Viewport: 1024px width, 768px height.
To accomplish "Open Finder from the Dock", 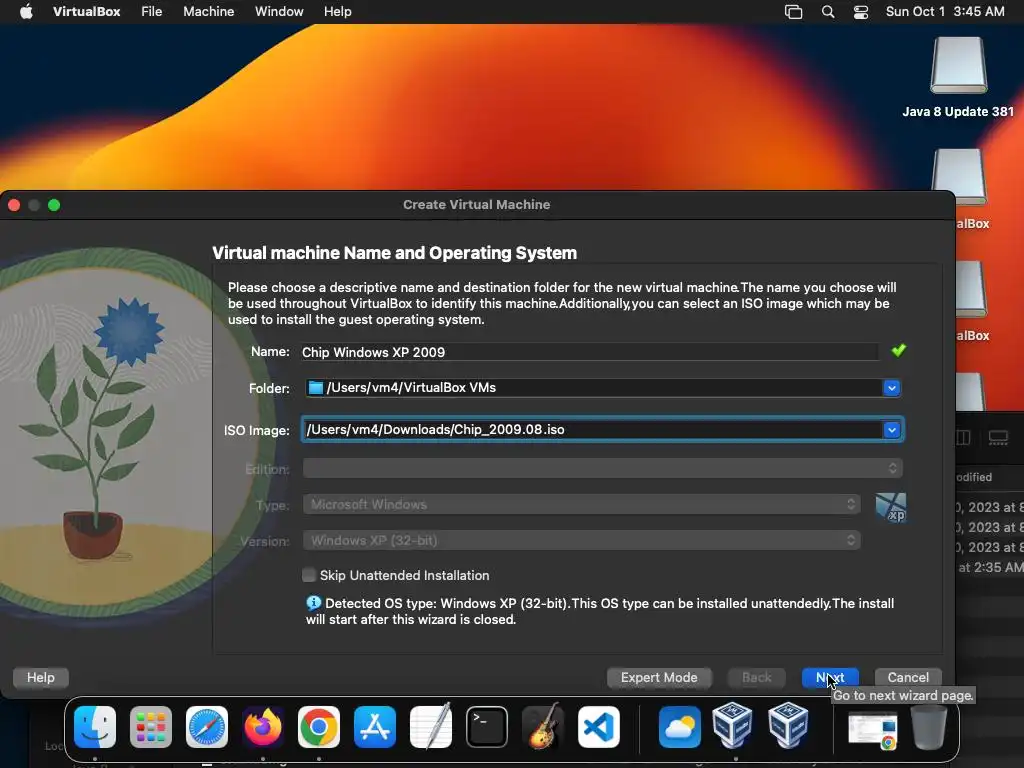I will [x=95, y=726].
